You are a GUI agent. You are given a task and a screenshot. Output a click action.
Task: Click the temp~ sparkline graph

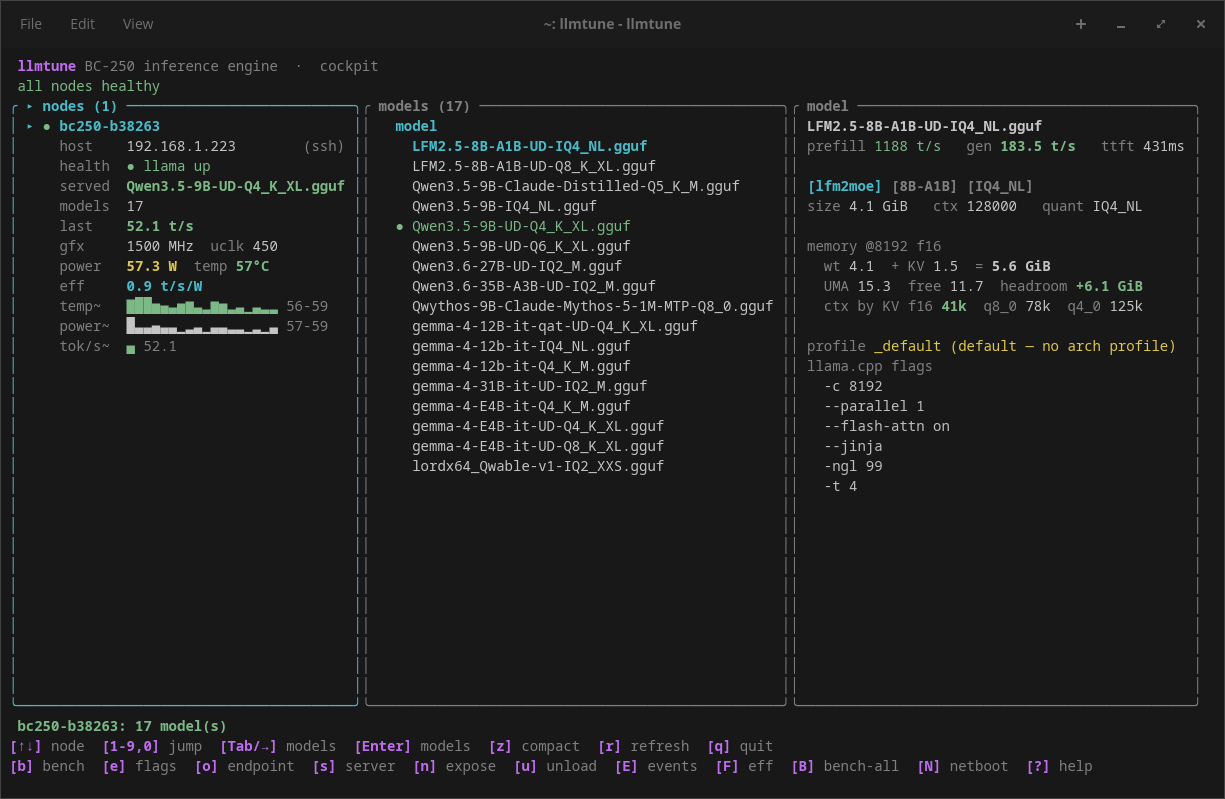202,306
